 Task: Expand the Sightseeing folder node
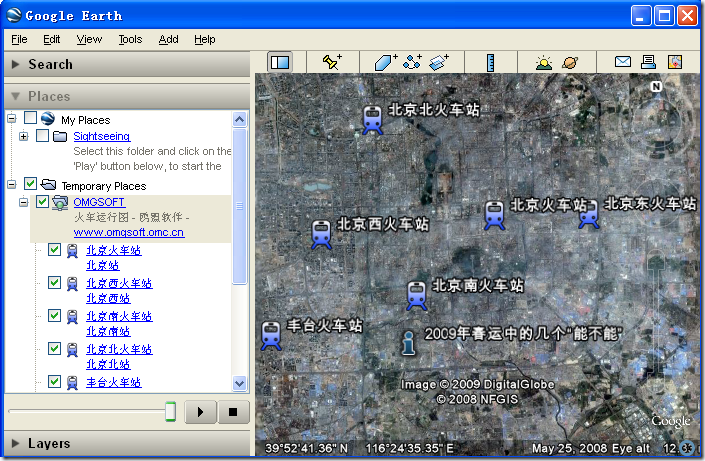pos(24,136)
